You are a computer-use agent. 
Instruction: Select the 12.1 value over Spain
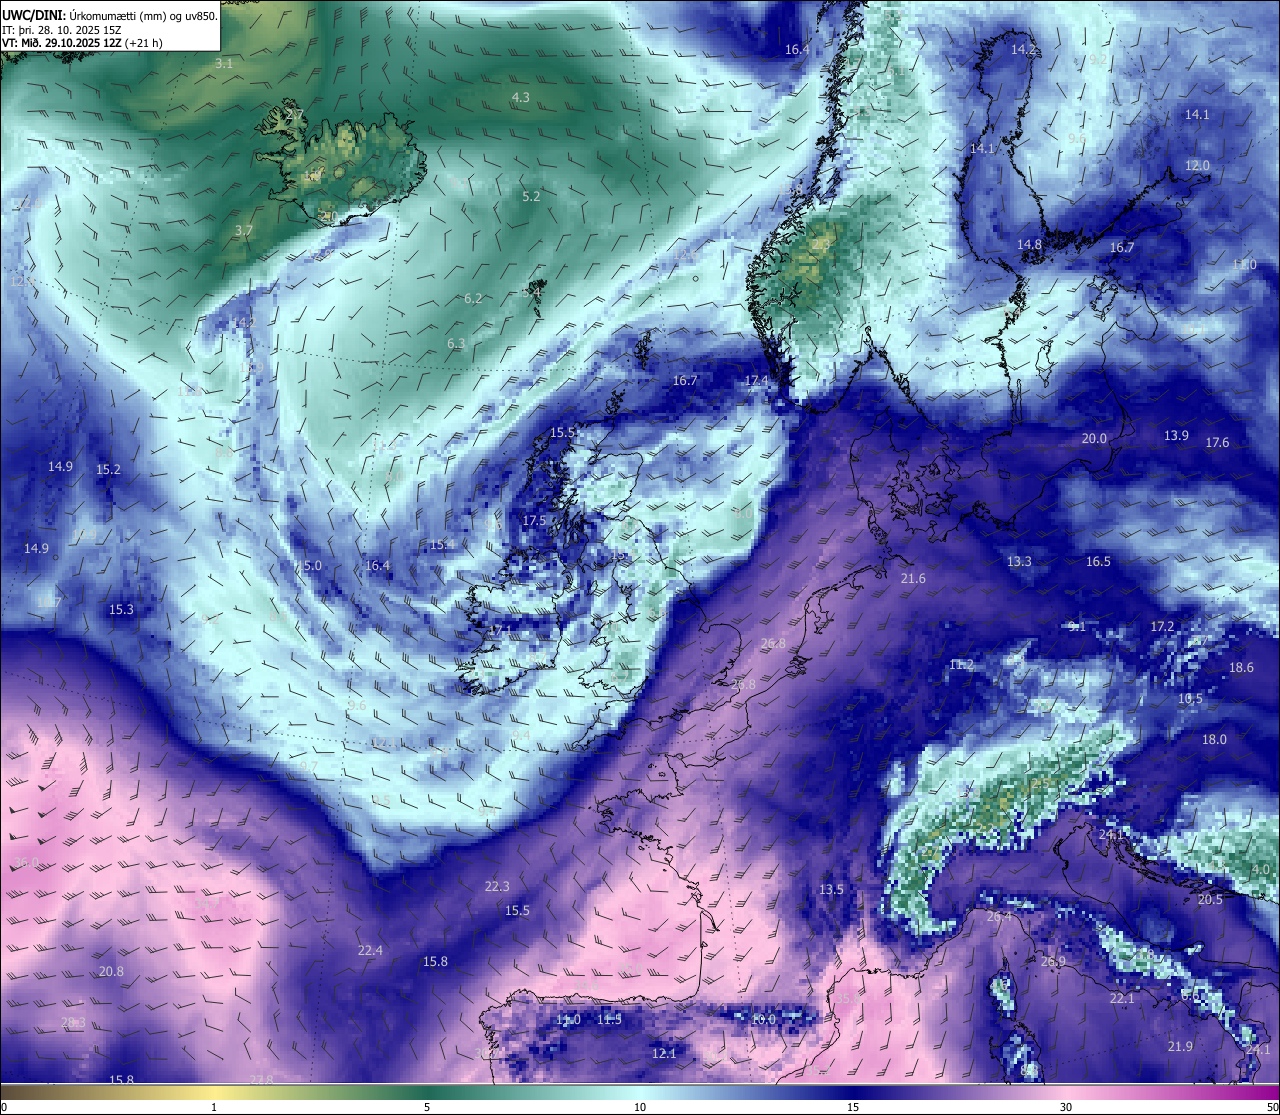(664, 1053)
